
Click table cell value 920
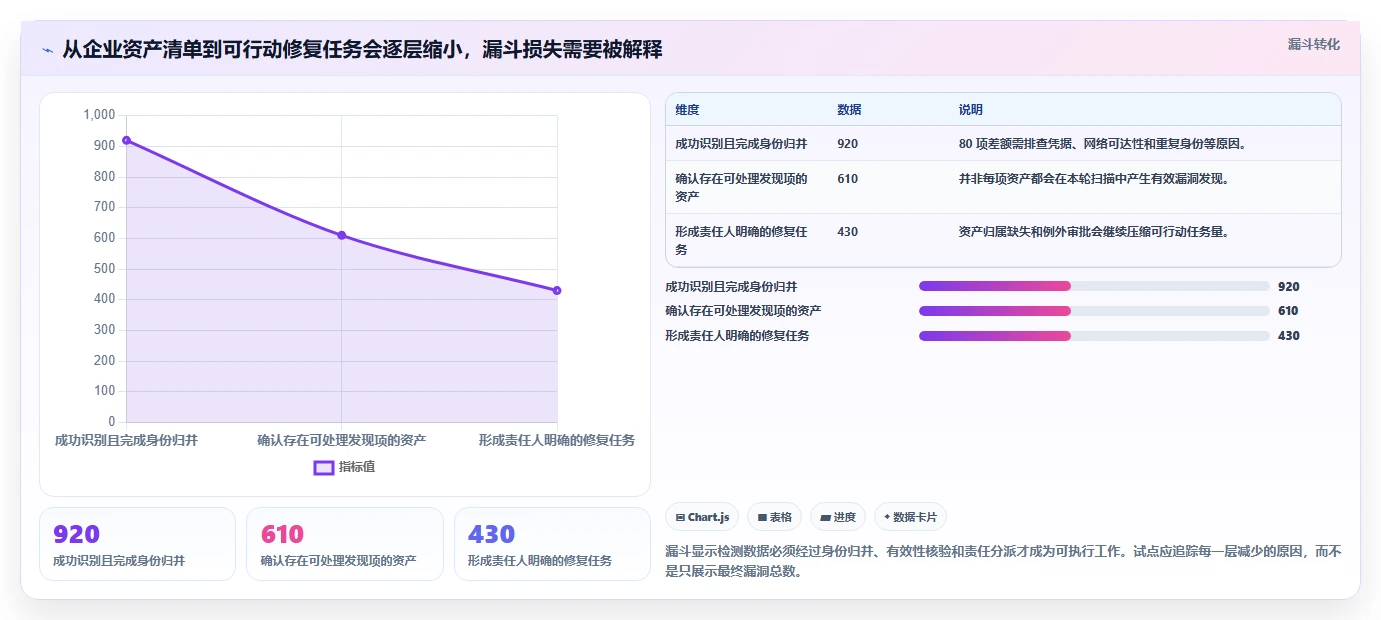[x=847, y=144]
